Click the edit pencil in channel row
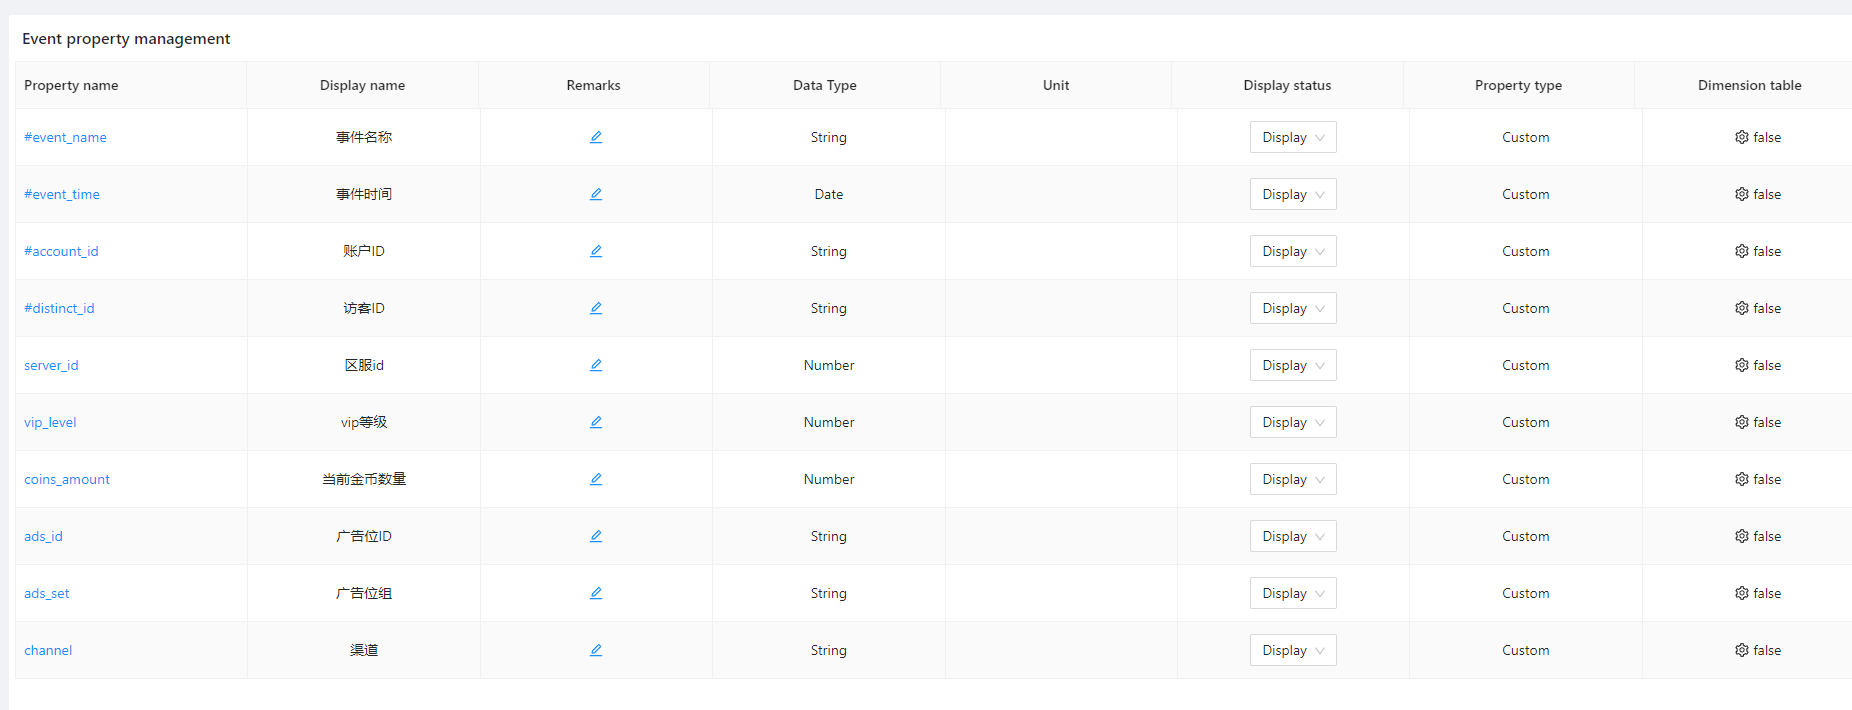Image resolution: width=1852 pixels, height=710 pixels. tap(595, 650)
